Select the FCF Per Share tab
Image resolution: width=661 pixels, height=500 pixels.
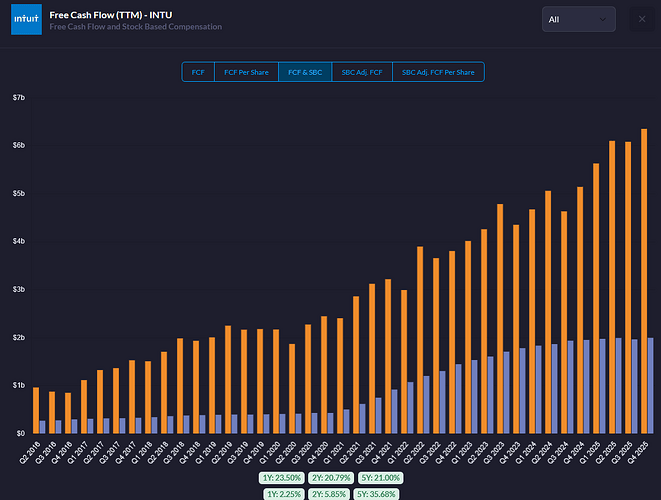pos(245,72)
